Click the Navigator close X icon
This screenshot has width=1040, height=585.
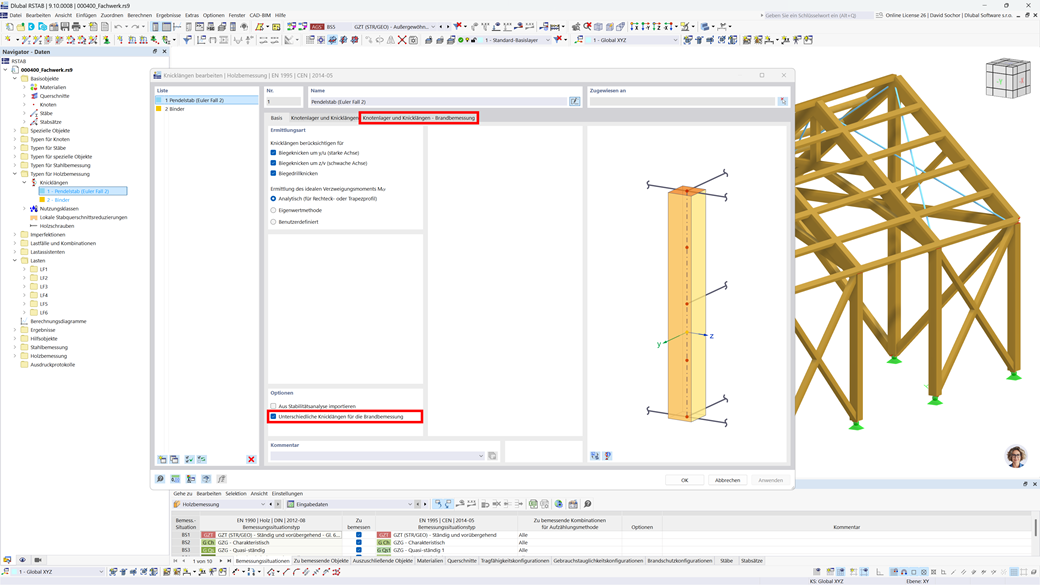click(164, 51)
